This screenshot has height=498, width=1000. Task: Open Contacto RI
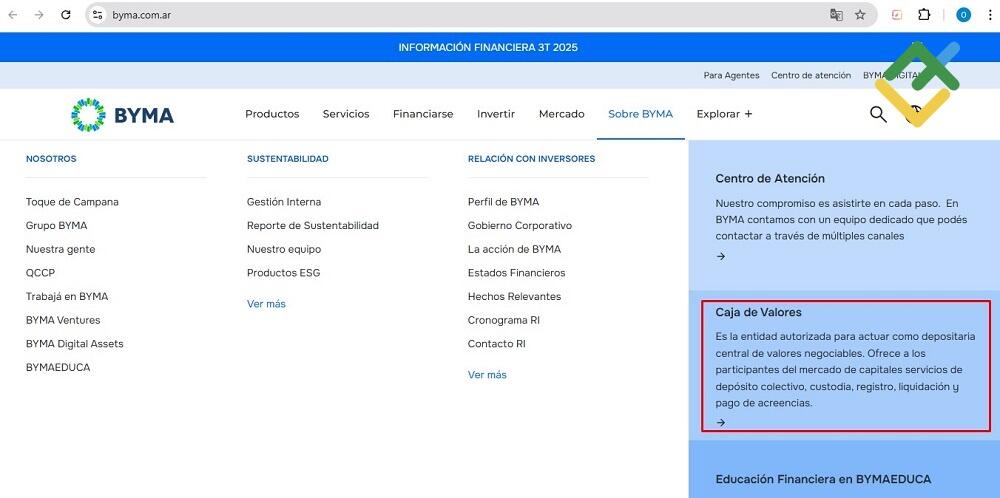(497, 344)
